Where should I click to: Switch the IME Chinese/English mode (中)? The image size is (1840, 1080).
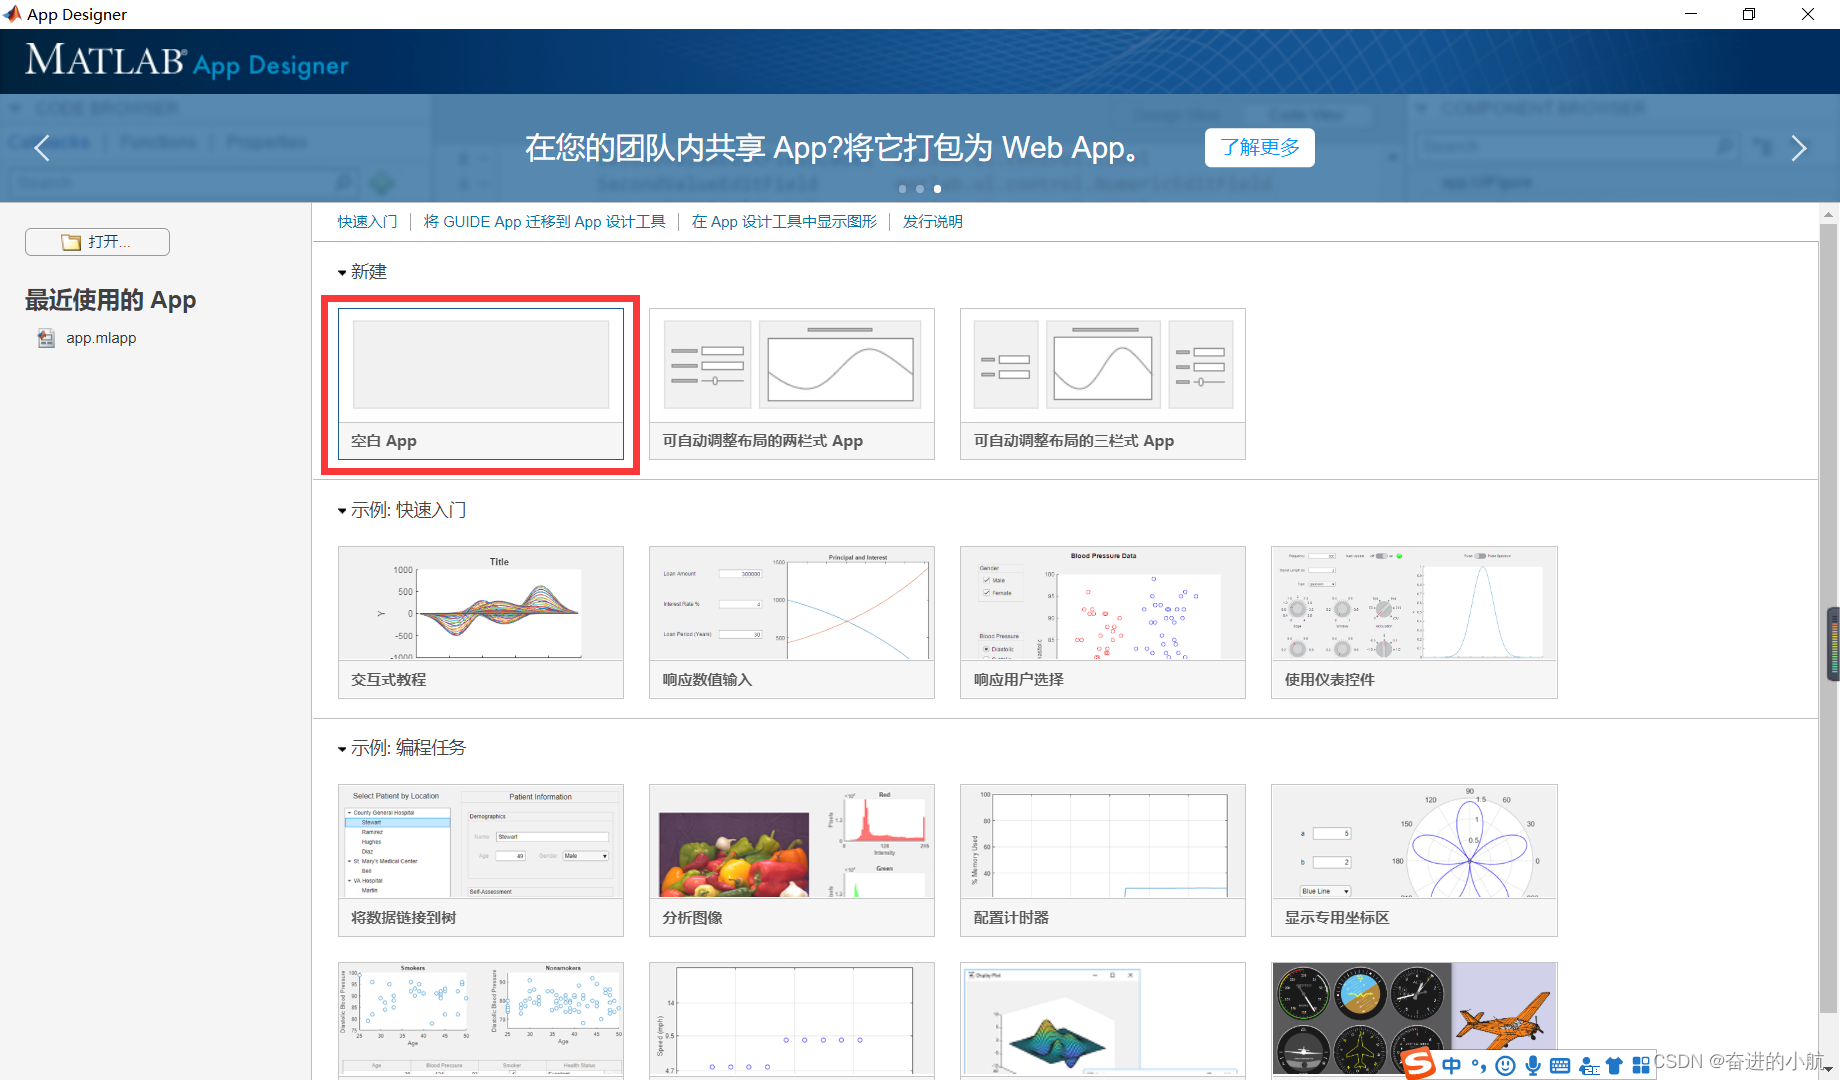(1452, 1066)
